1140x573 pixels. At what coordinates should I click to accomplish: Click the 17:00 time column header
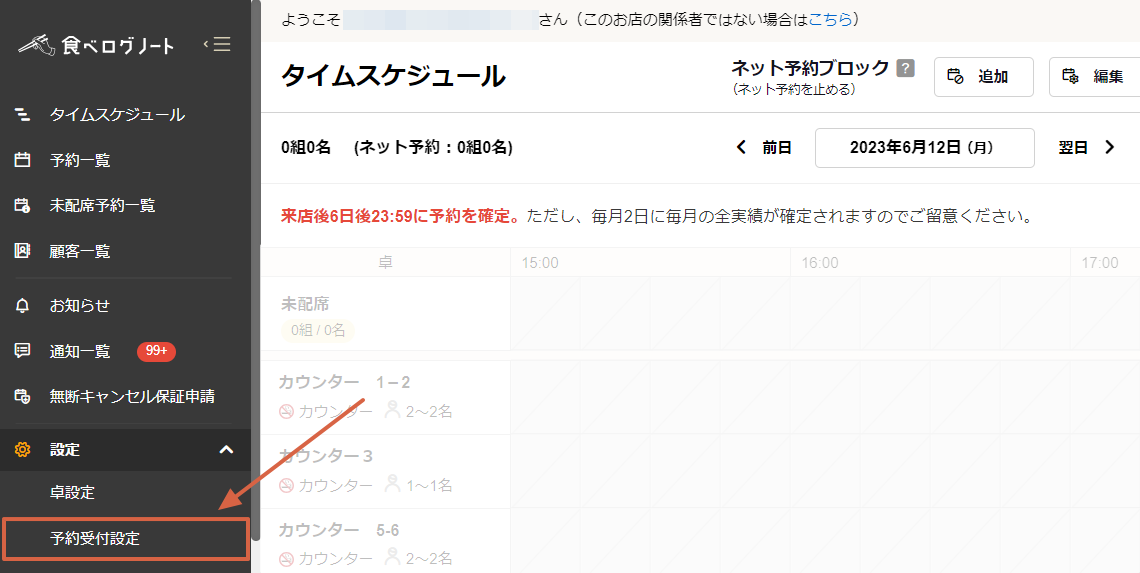[x=1100, y=263]
